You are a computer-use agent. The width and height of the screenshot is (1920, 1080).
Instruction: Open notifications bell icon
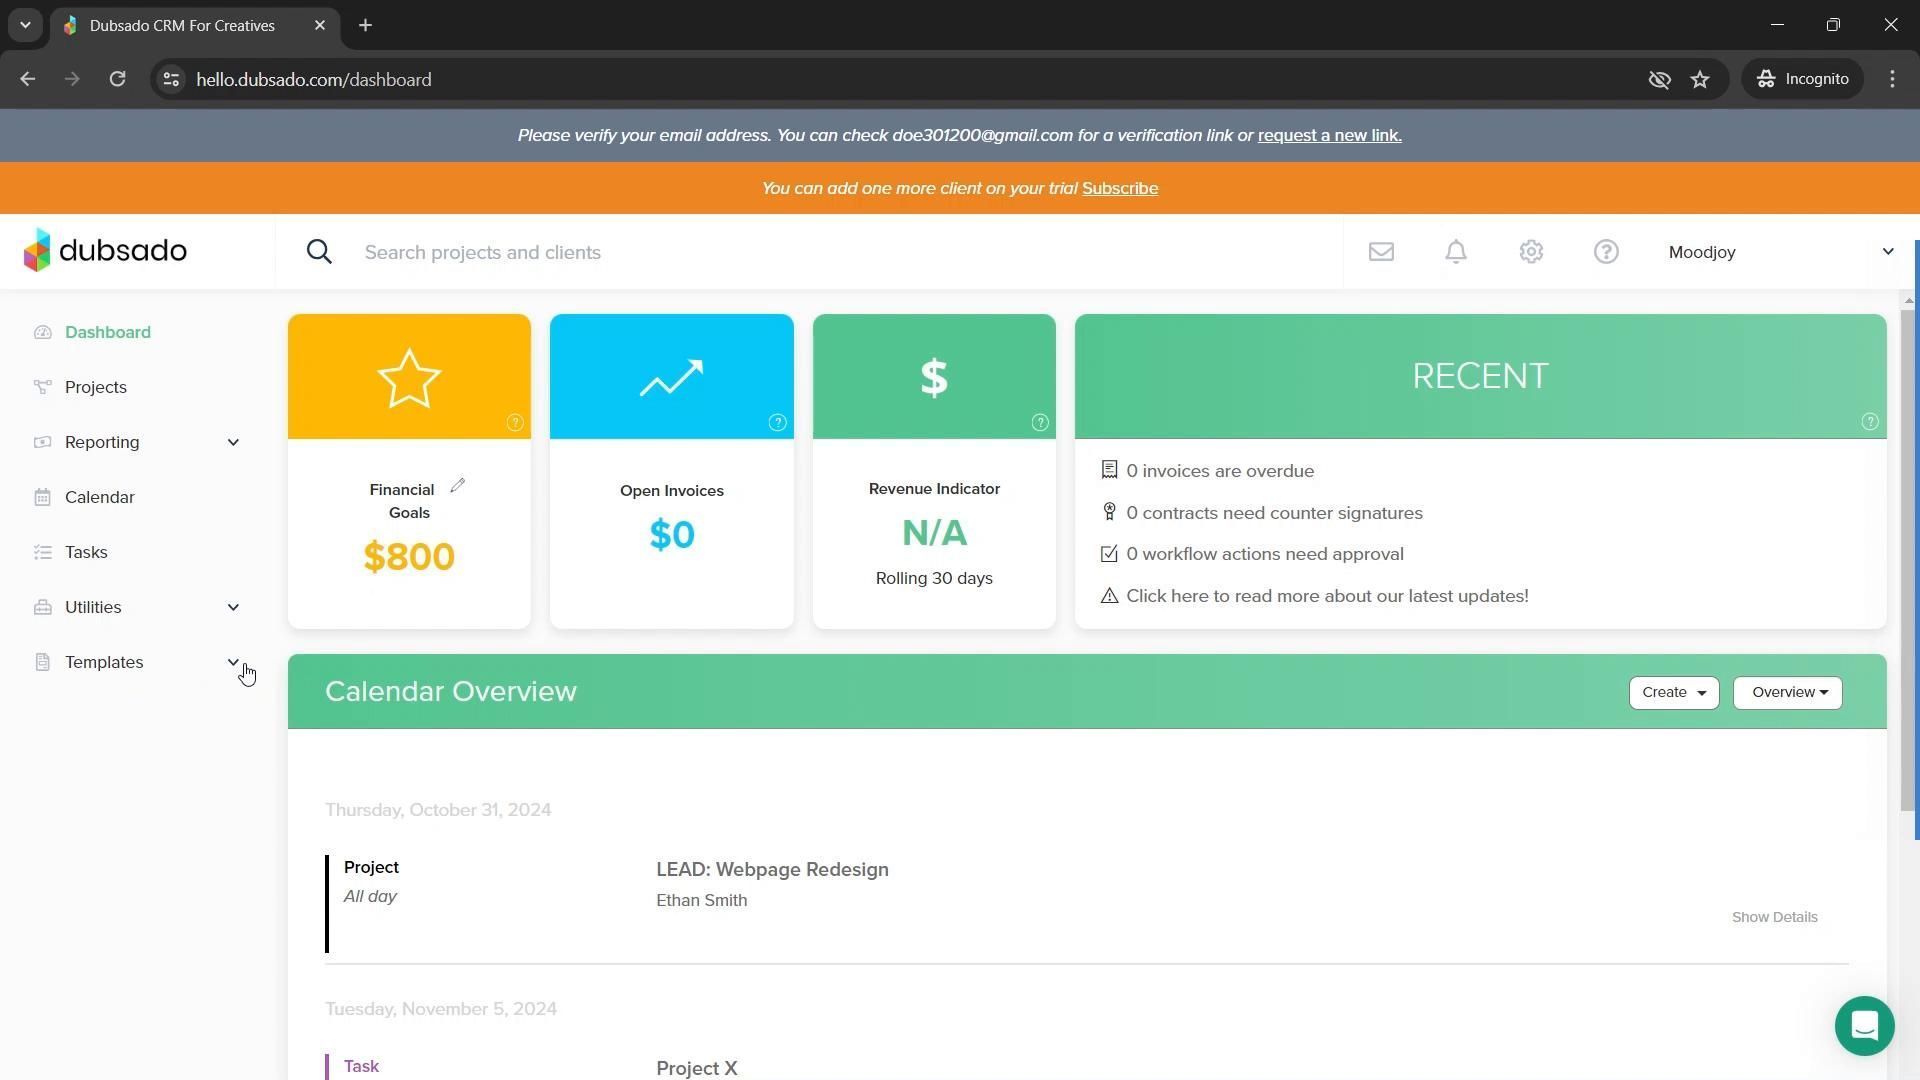1456,252
